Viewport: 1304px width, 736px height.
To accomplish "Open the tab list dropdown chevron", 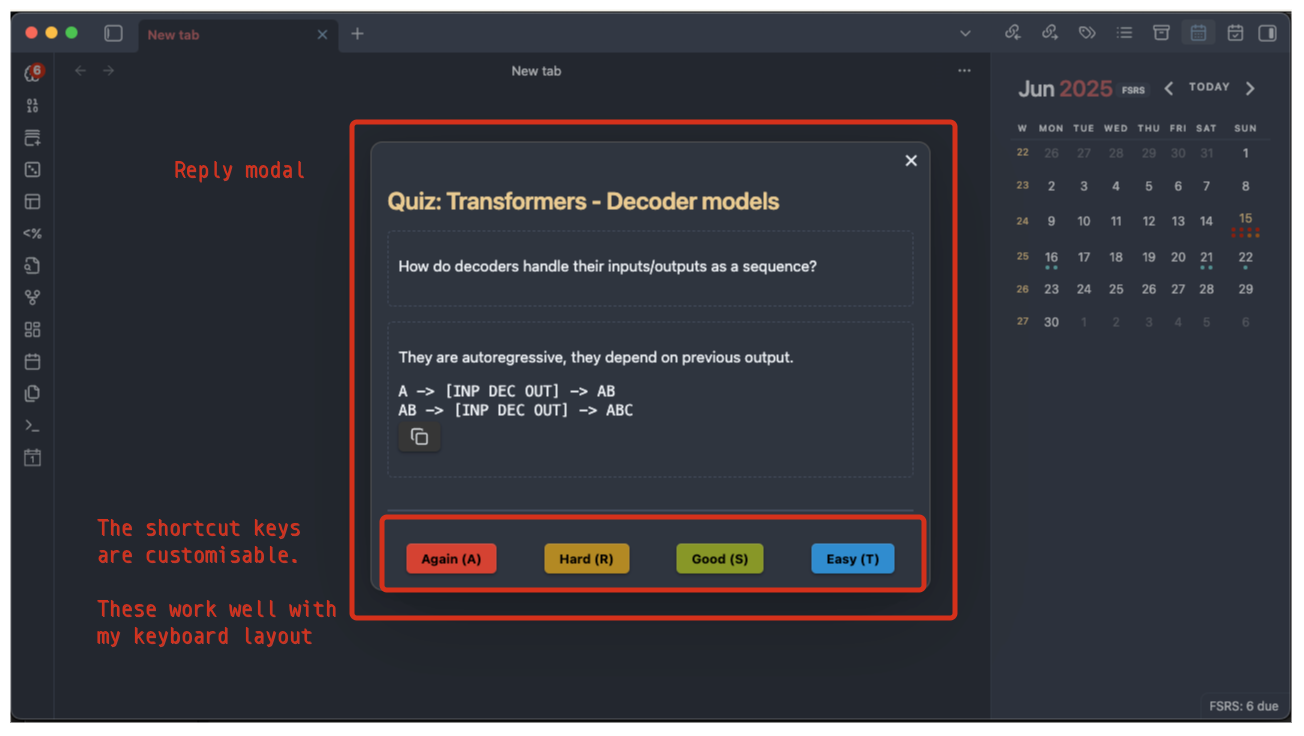I will (x=965, y=33).
